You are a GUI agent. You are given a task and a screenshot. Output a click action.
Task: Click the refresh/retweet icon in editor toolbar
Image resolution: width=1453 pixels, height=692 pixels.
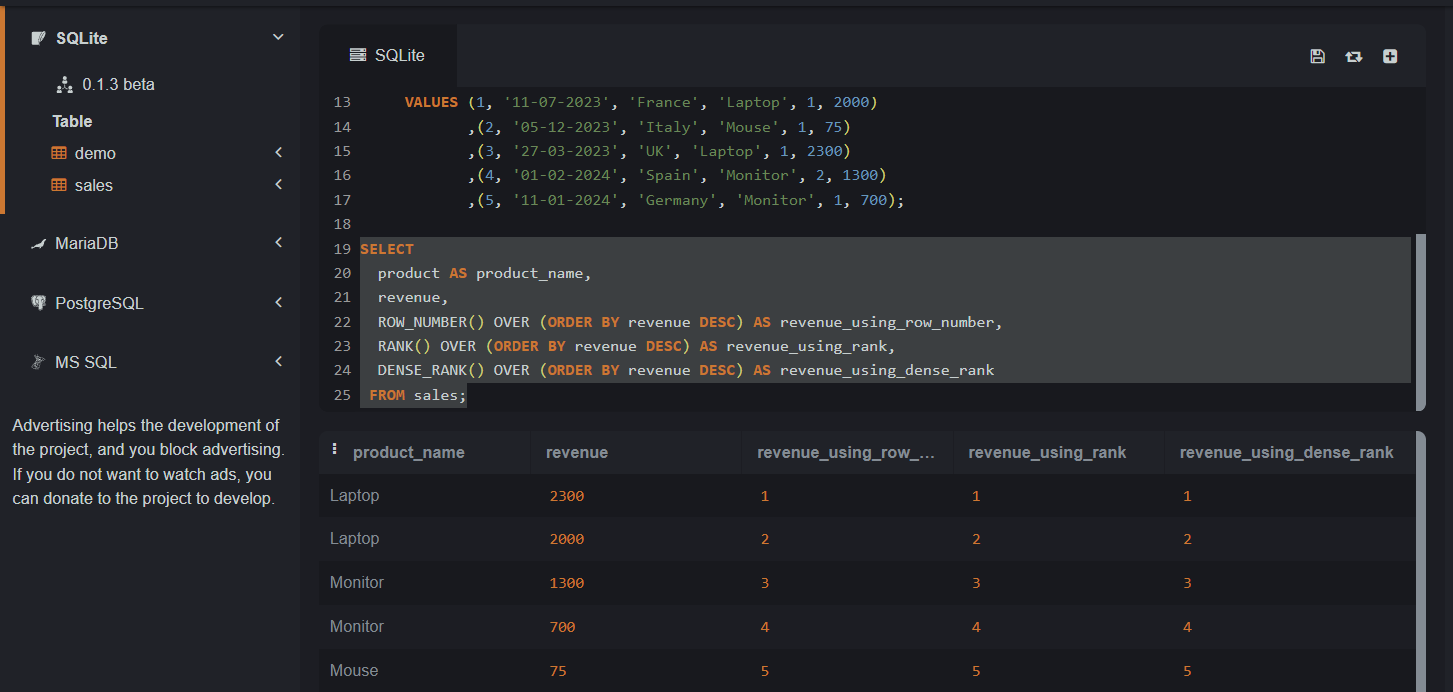[x=1353, y=56]
